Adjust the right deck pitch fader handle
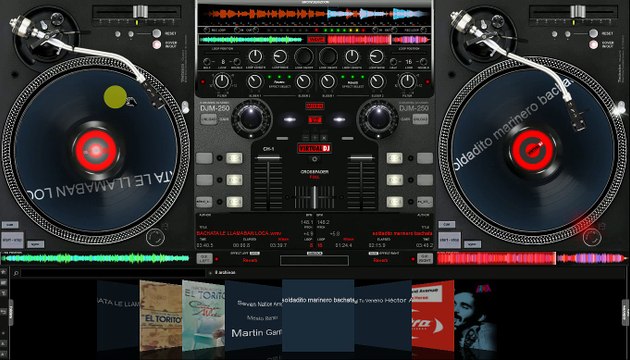The width and height of the screenshot is (630, 360). point(578,12)
